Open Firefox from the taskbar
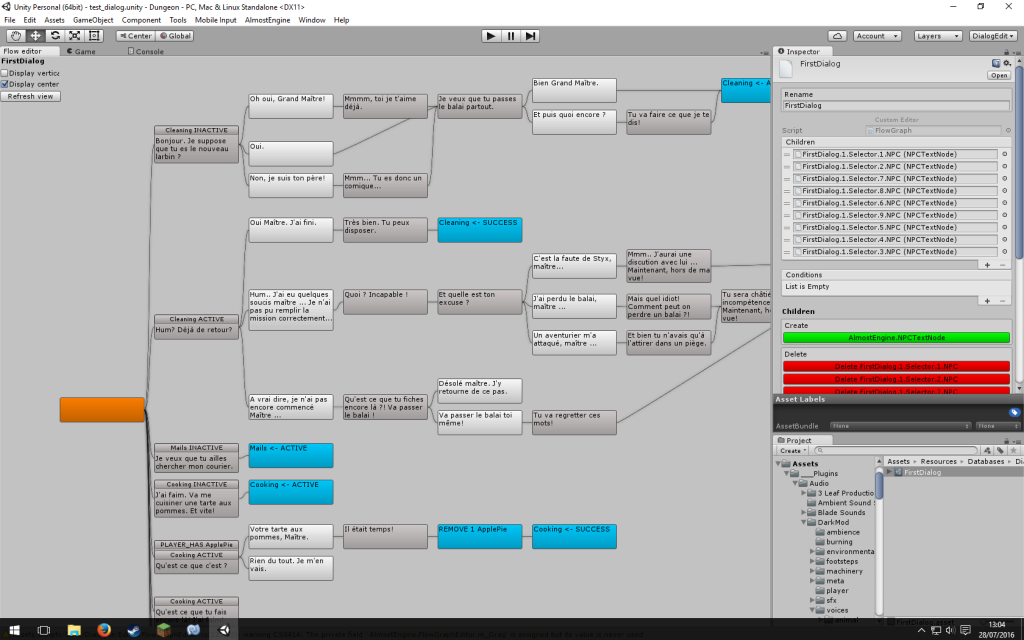The height and width of the screenshot is (640, 1024). point(104,630)
